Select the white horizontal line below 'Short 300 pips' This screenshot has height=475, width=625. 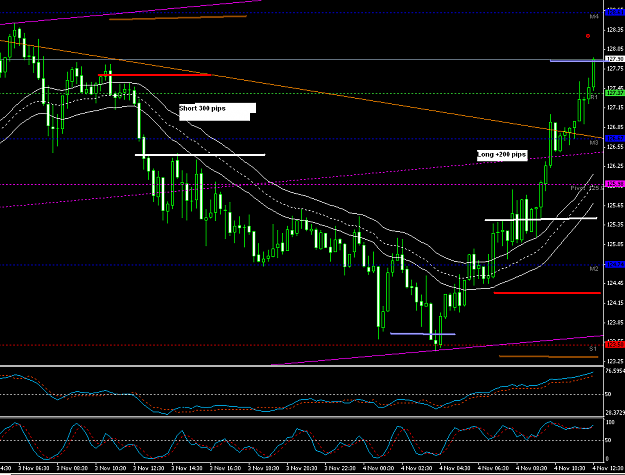click(200, 155)
